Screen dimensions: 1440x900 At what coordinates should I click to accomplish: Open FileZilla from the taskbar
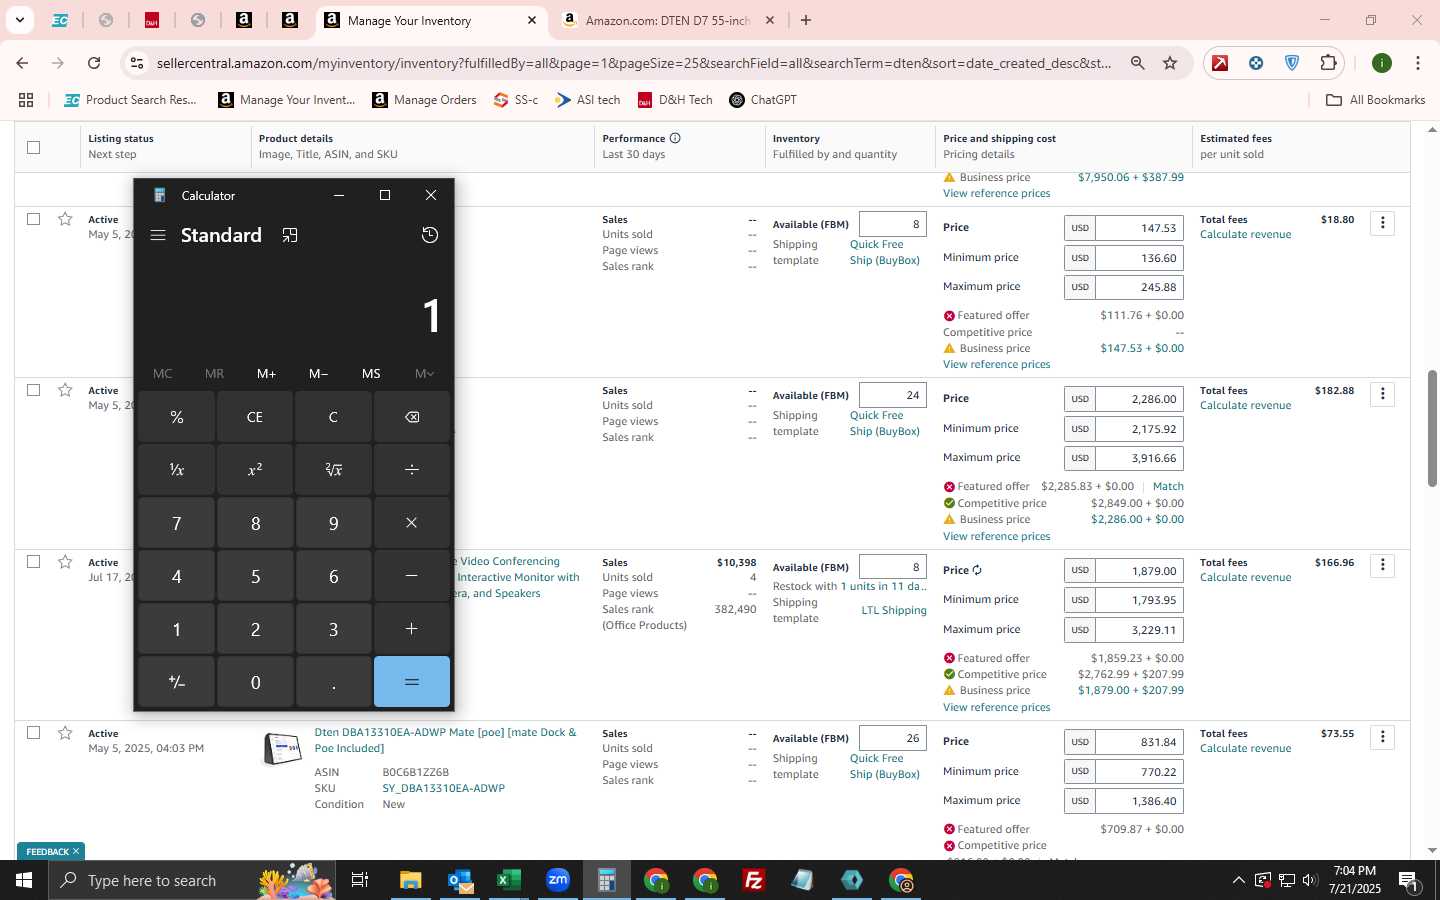pyautogui.click(x=754, y=880)
